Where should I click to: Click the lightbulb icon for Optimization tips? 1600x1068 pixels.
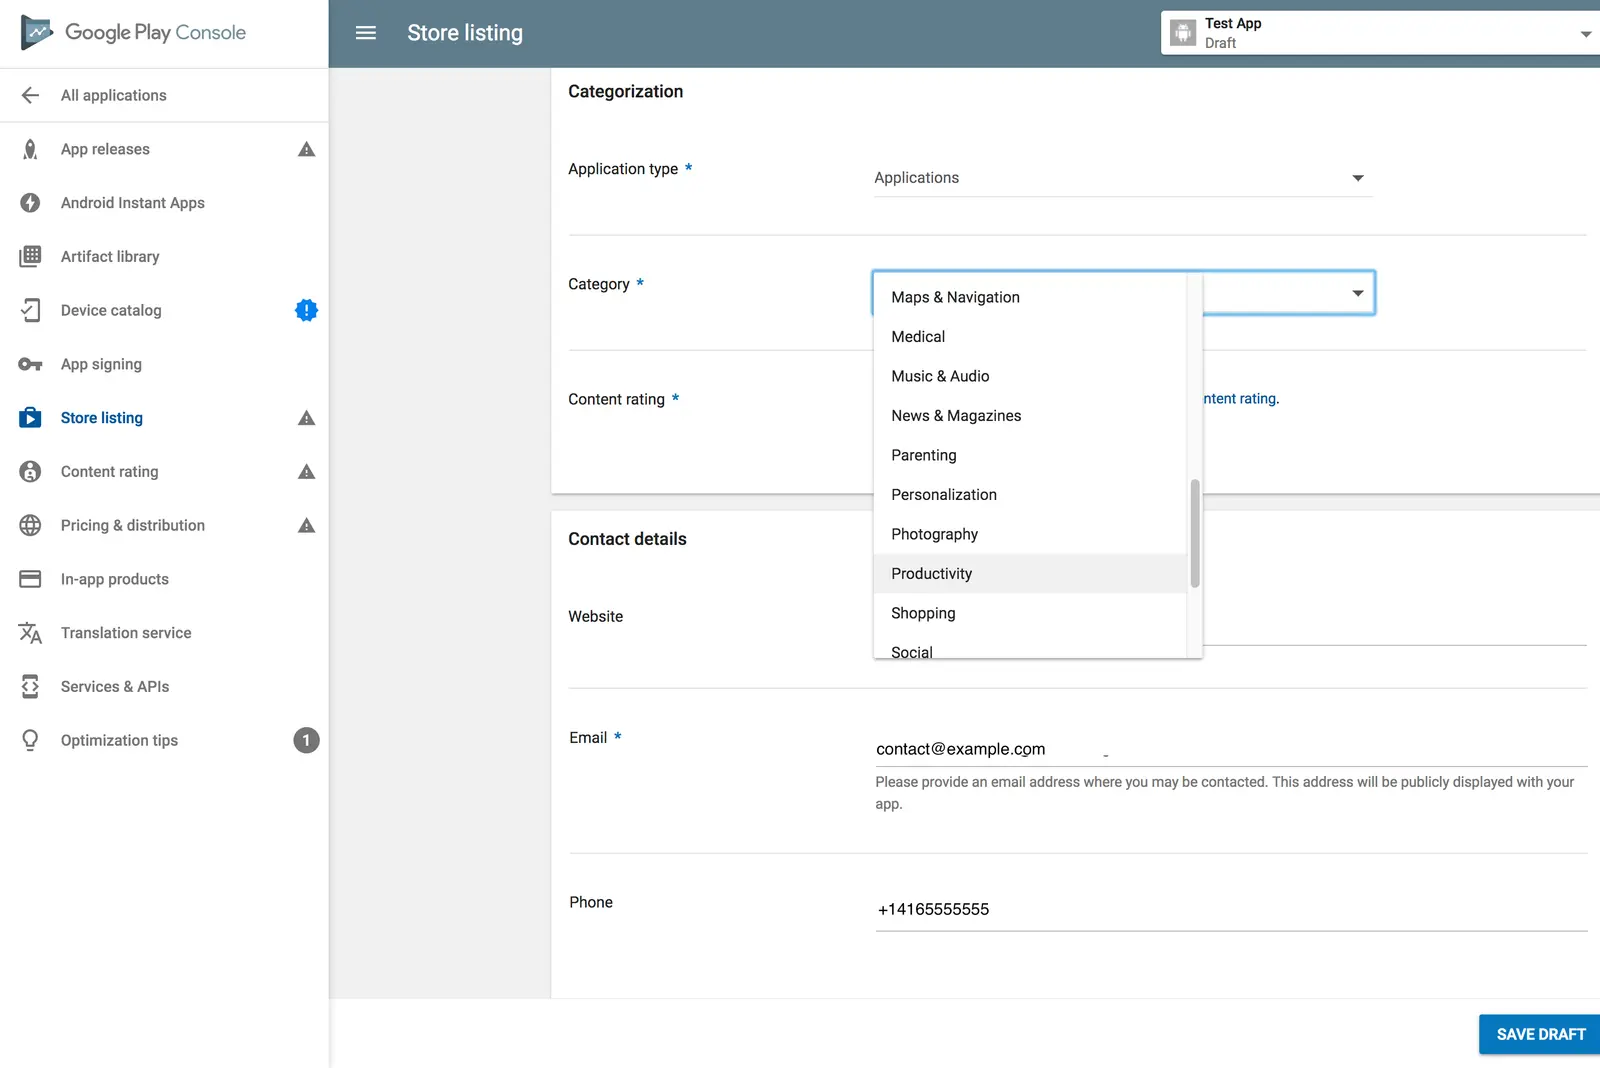pos(31,740)
